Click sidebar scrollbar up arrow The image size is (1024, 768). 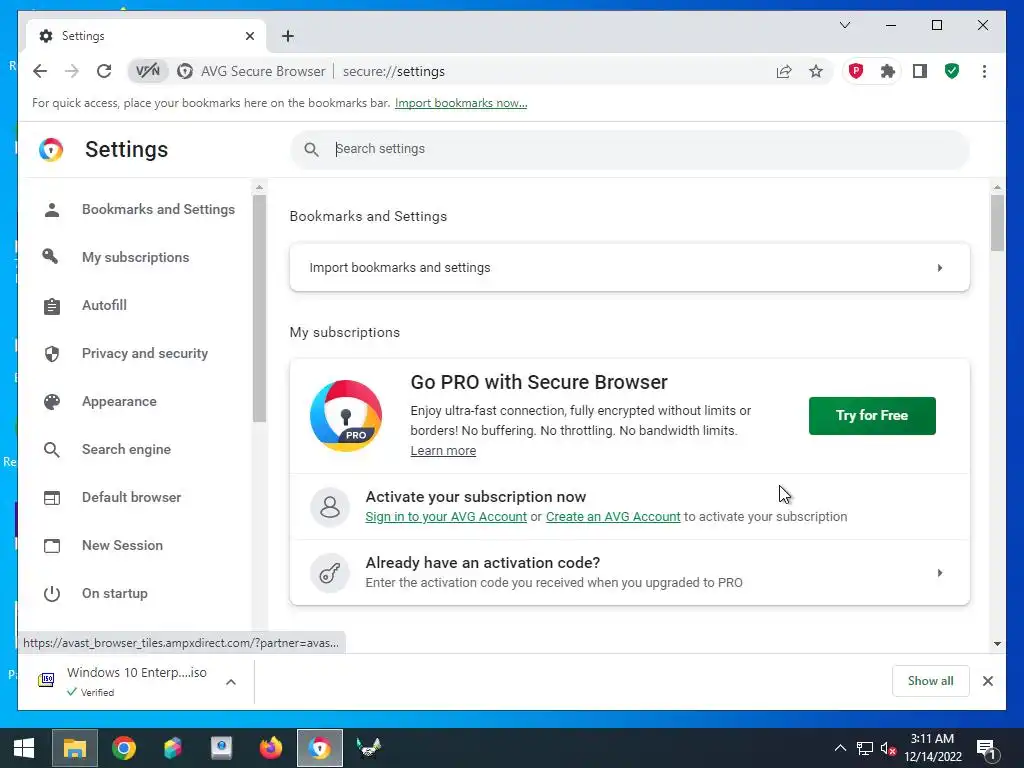point(259,187)
